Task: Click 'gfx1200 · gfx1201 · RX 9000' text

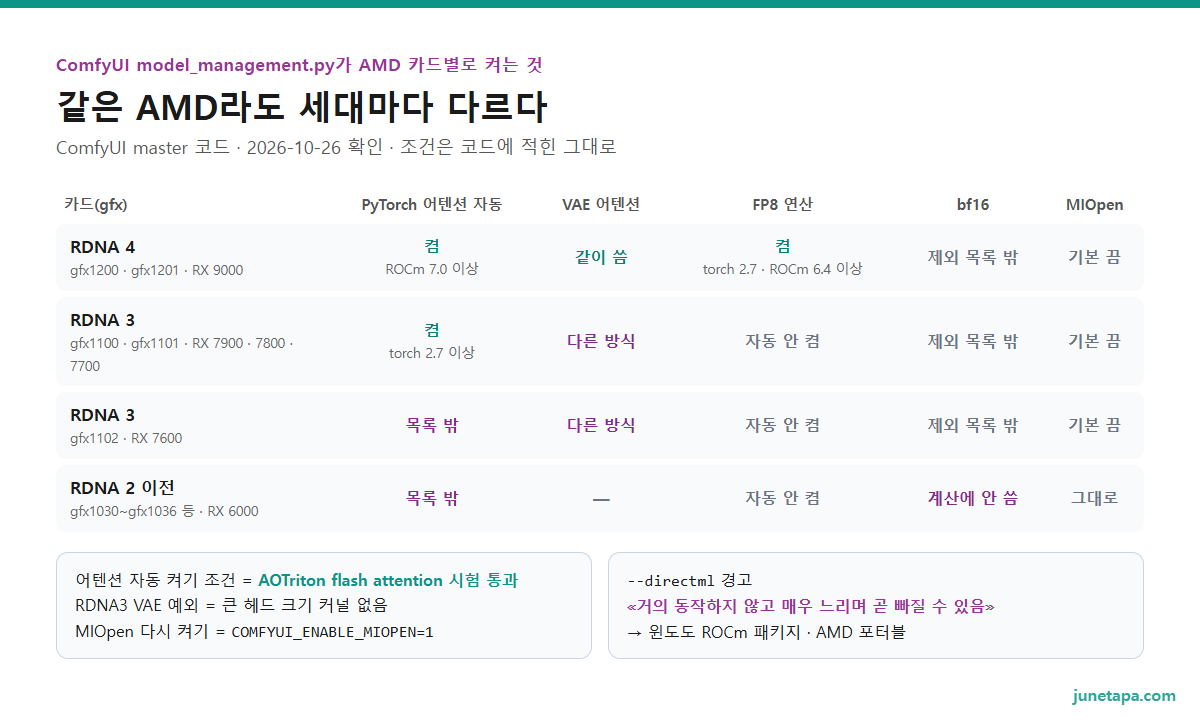Action: pos(156,270)
